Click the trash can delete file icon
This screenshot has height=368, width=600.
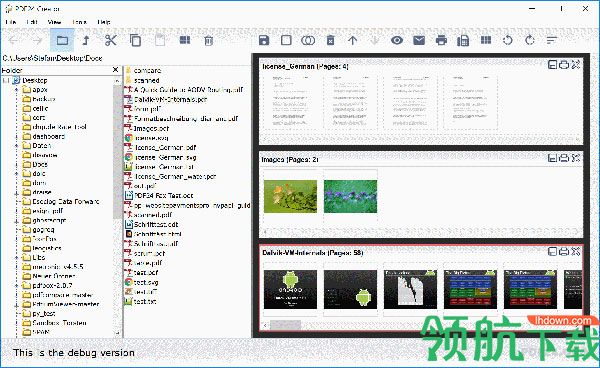click(209, 41)
